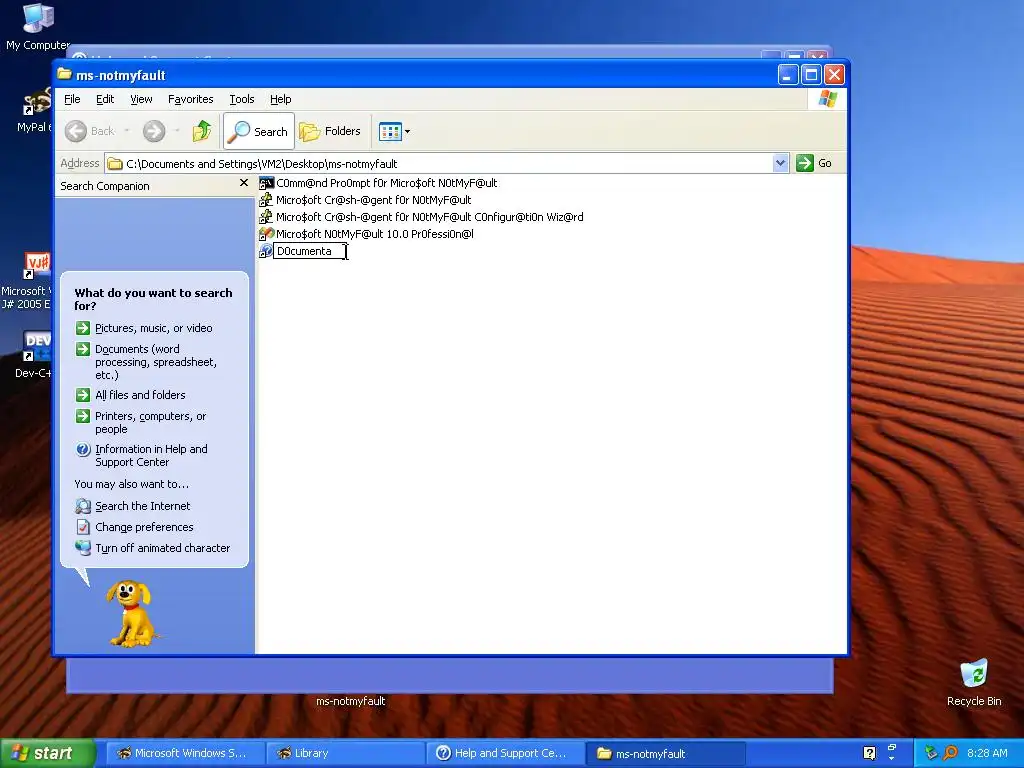Viewport: 1024px width, 768px height.
Task: Click the taskbar clock showing 8:28 AM
Action: point(987,753)
